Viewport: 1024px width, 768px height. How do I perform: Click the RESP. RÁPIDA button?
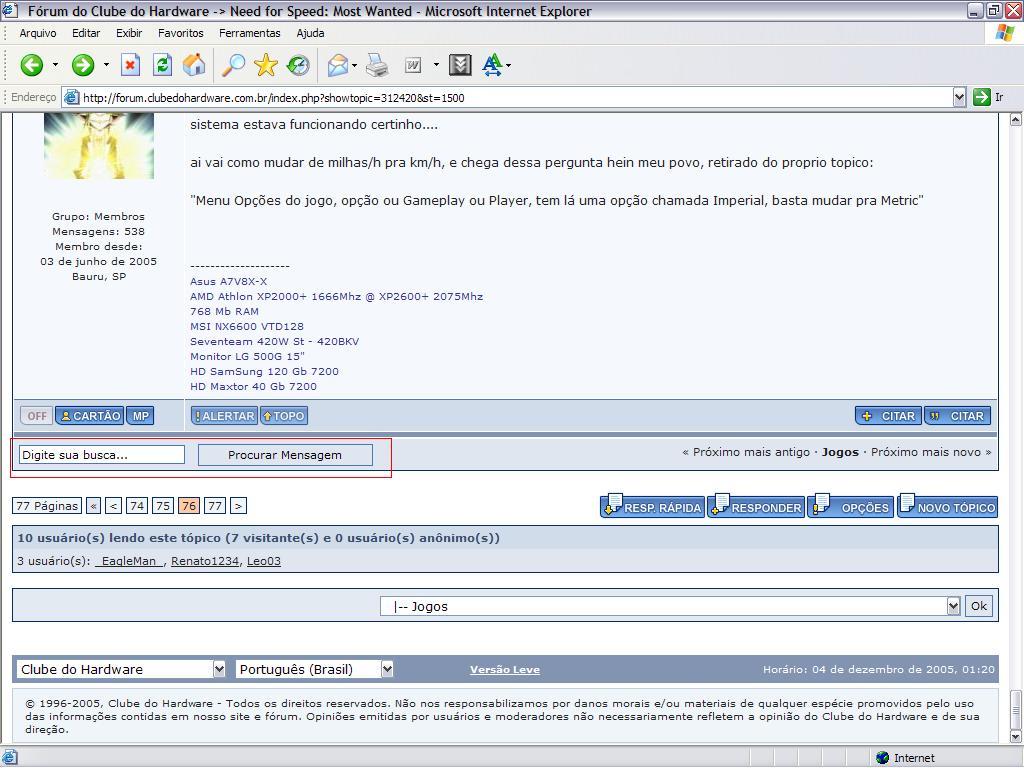(x=652, y=507)
